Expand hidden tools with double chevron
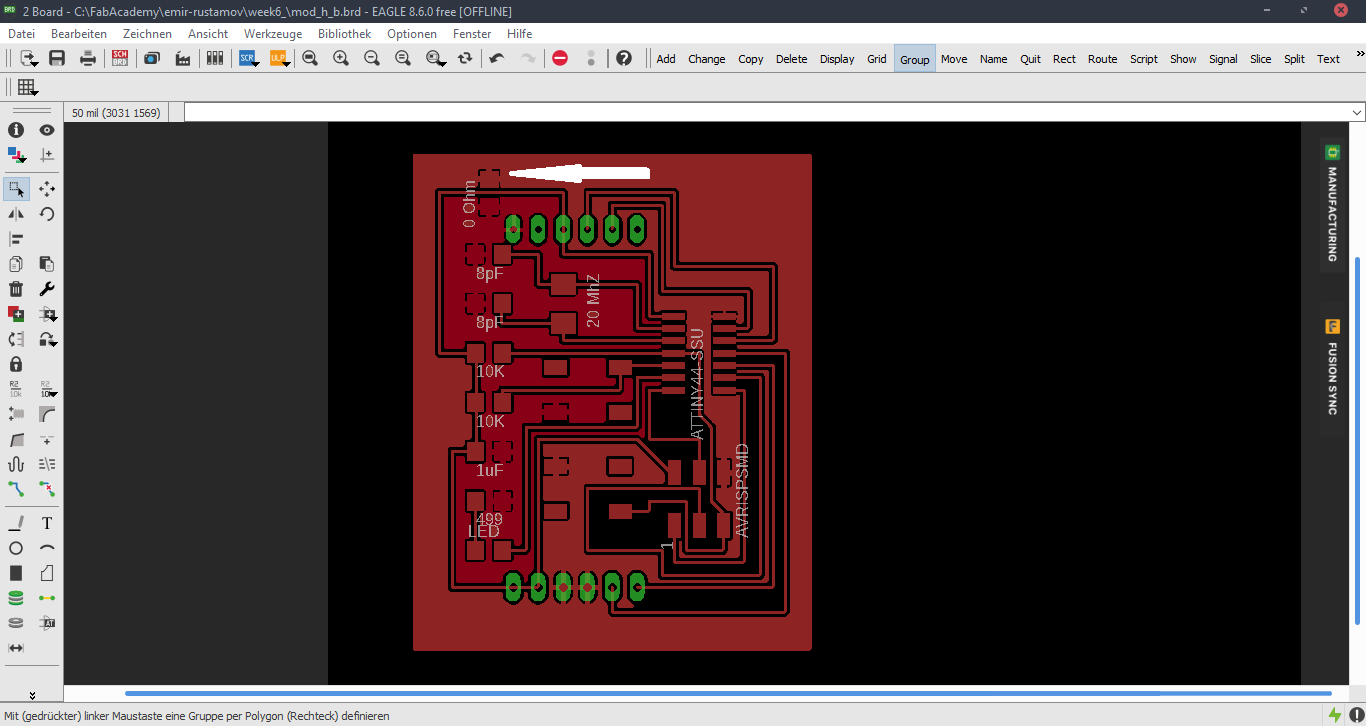The width and height of the screenshot is (1368, 726). point(32,694)
